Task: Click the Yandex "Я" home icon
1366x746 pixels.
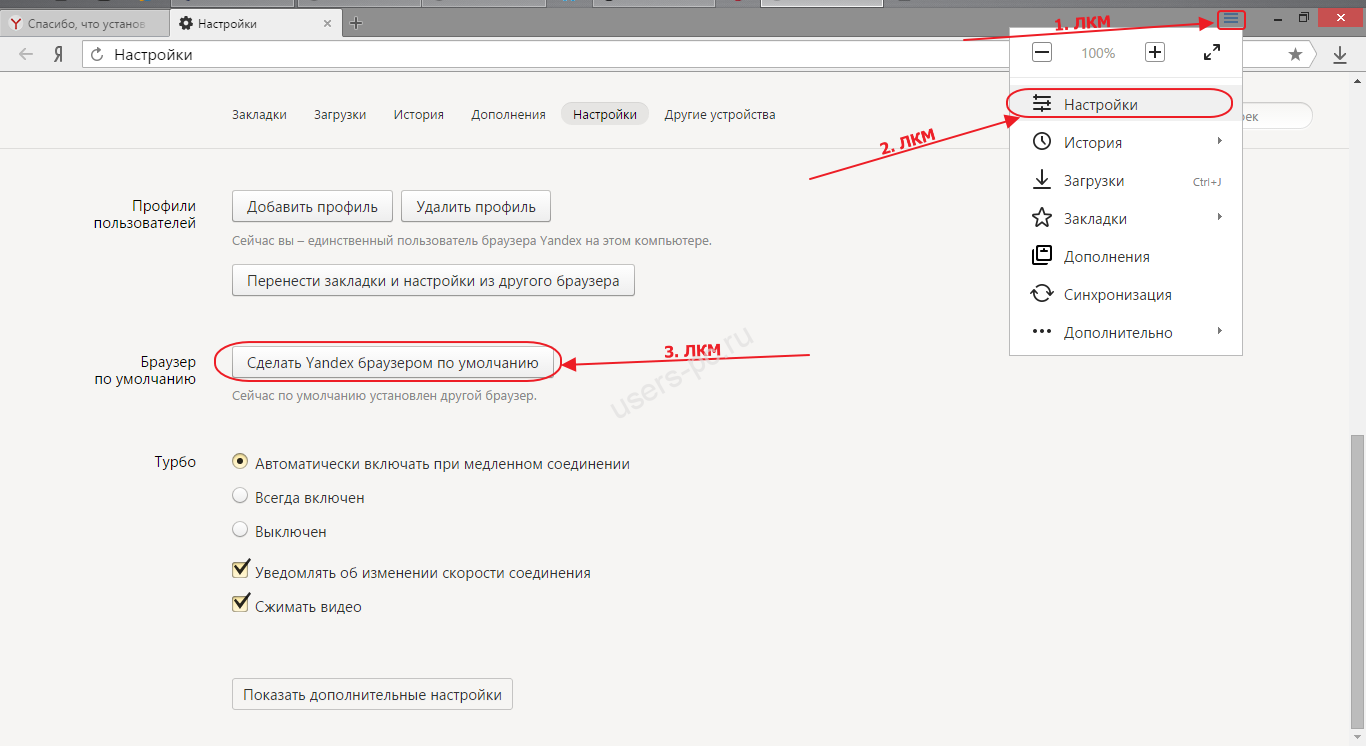Action: [x=59, y=55]
